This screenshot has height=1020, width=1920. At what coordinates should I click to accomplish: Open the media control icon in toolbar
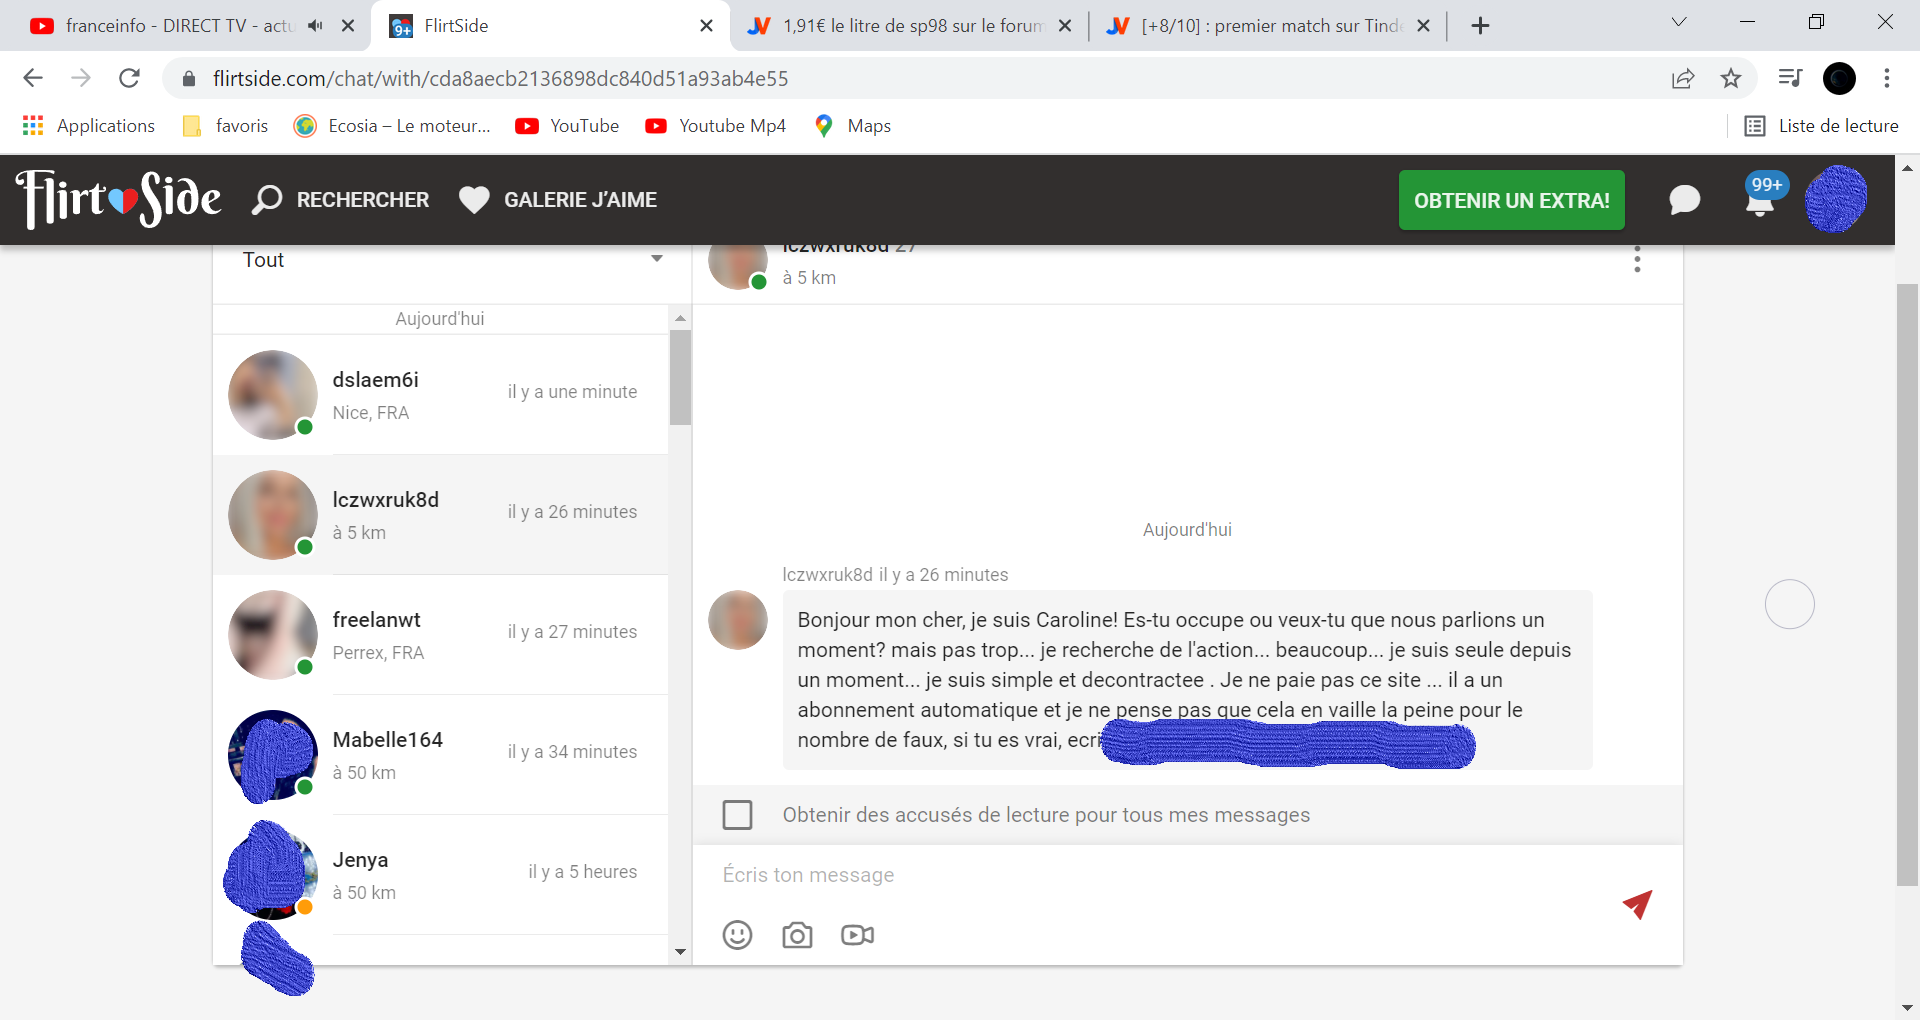pos(1790,78)
